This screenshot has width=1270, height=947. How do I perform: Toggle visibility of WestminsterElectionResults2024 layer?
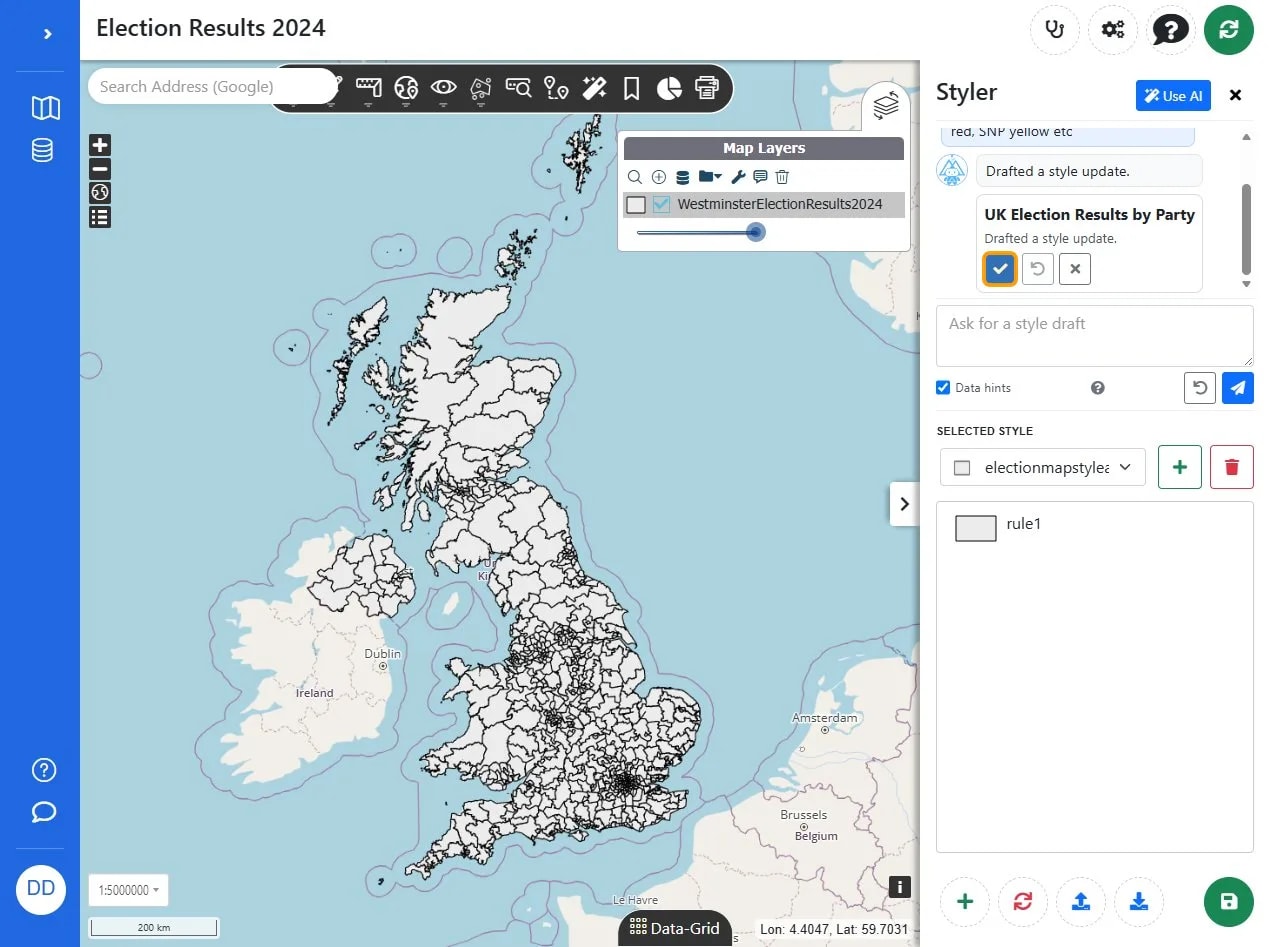coord(661,204)
